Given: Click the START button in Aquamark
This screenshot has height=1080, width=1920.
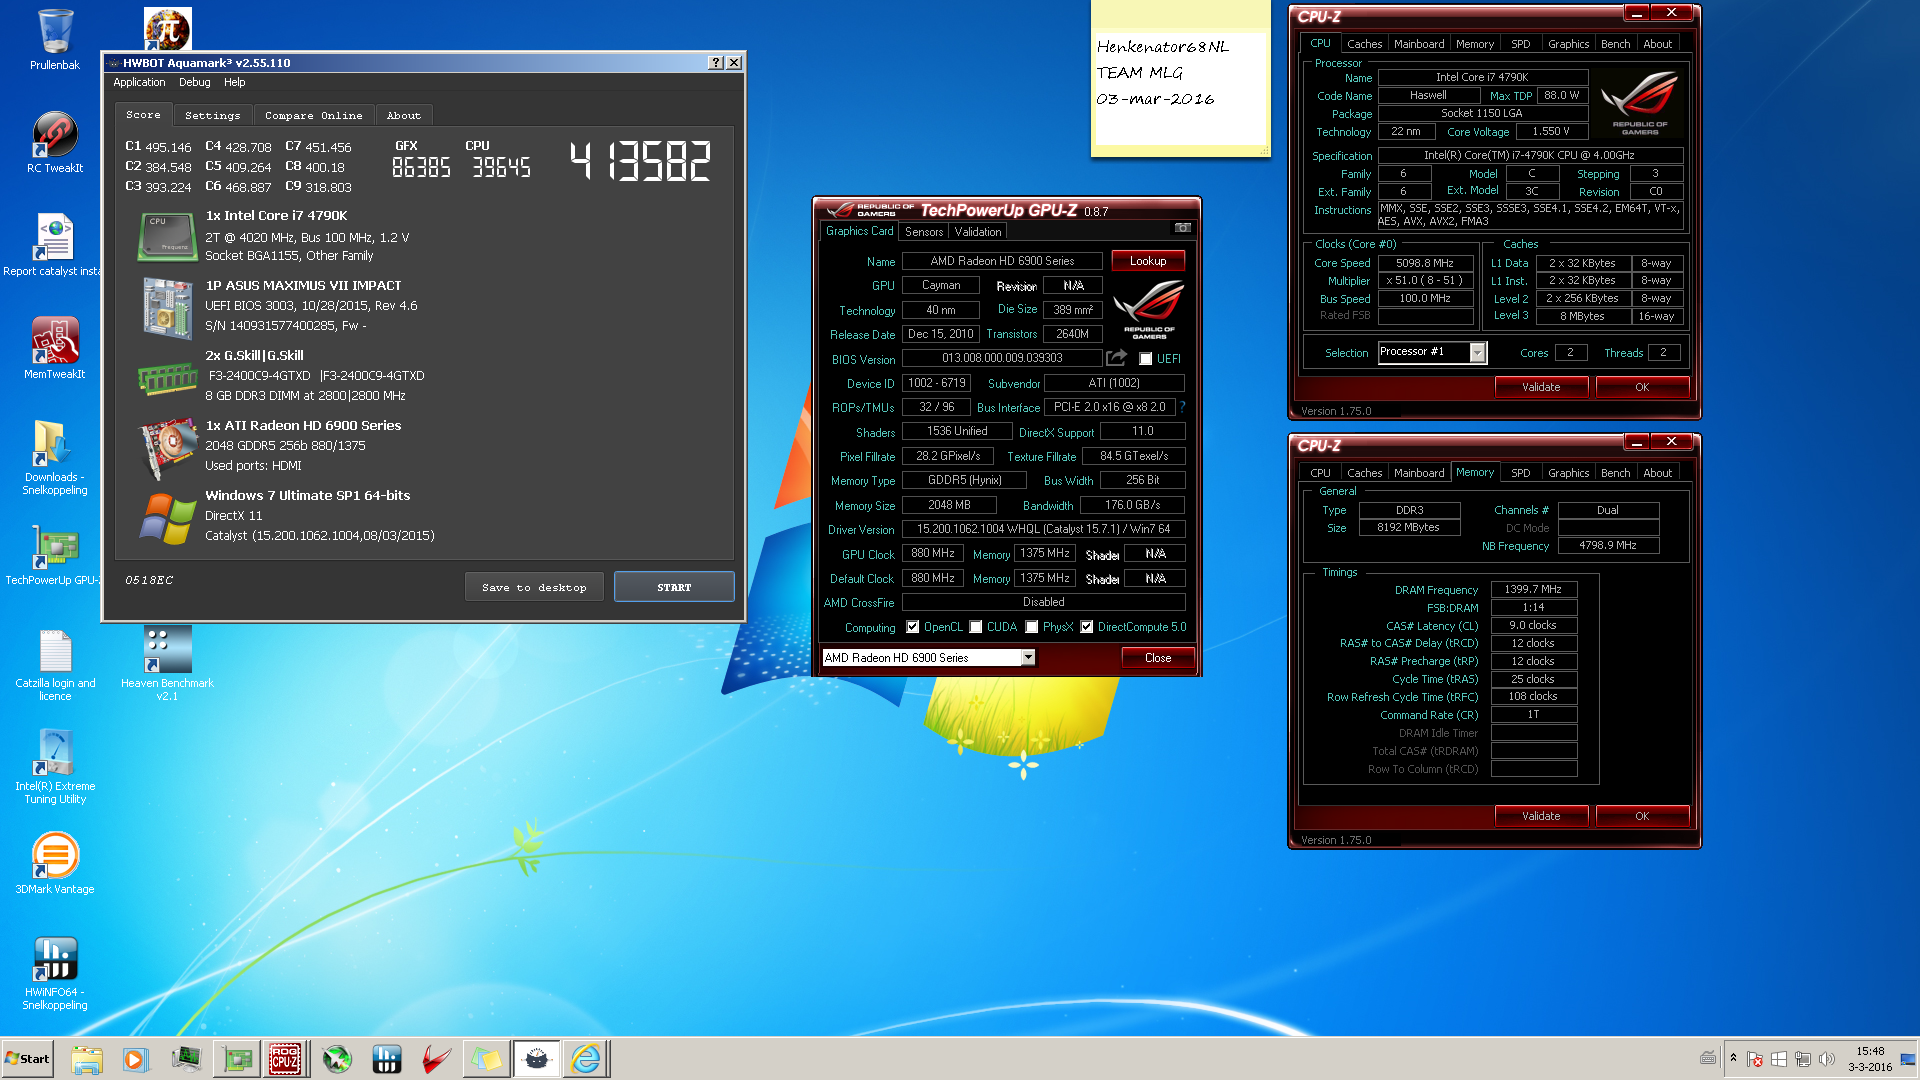Looking at the screenshot, I should pos(674,587).
